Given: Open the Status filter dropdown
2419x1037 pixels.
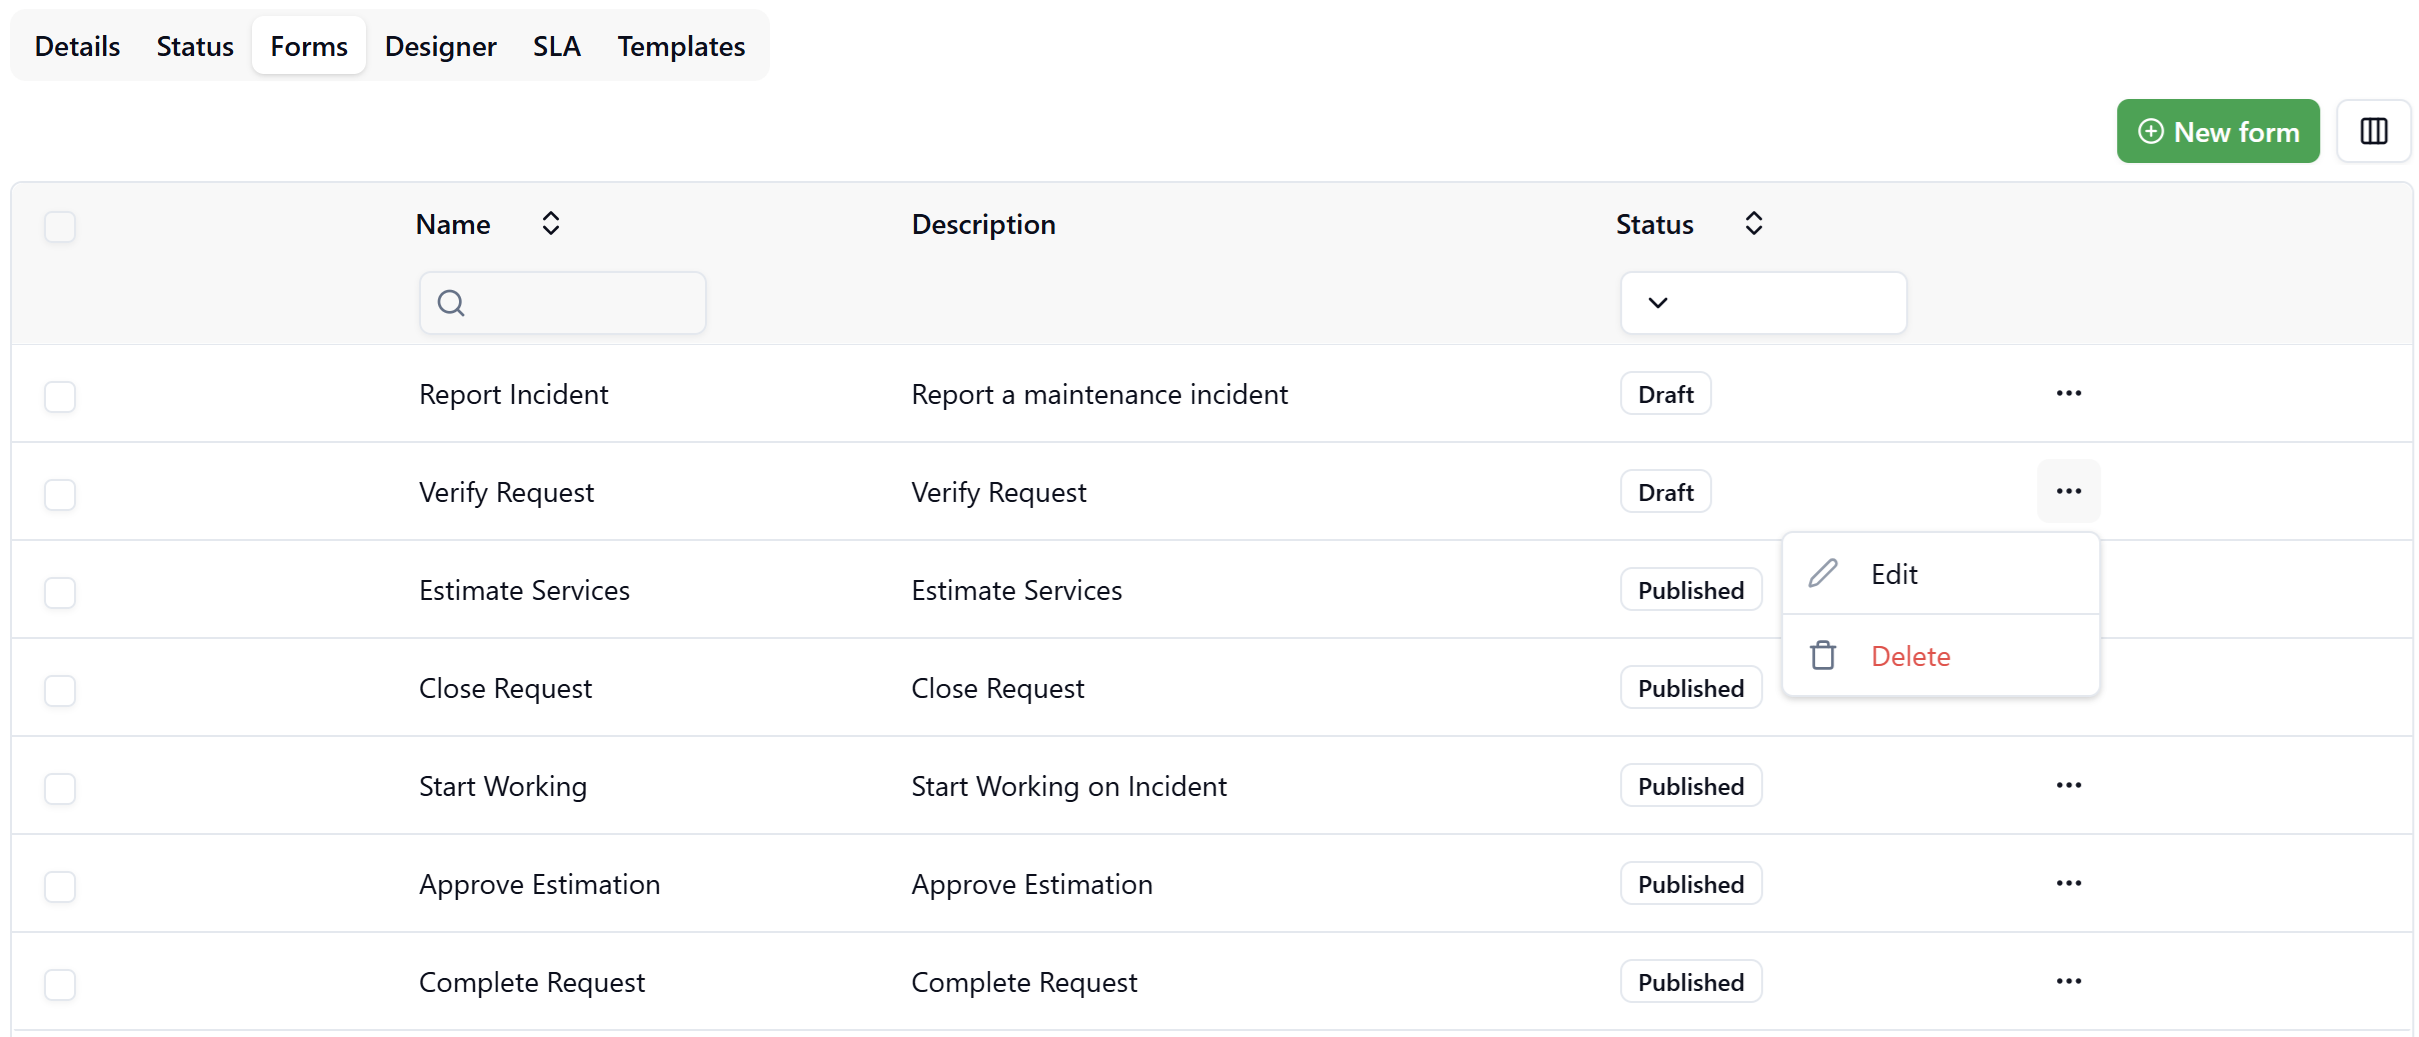Looking at the screenshot, I should click(1763, 303).
